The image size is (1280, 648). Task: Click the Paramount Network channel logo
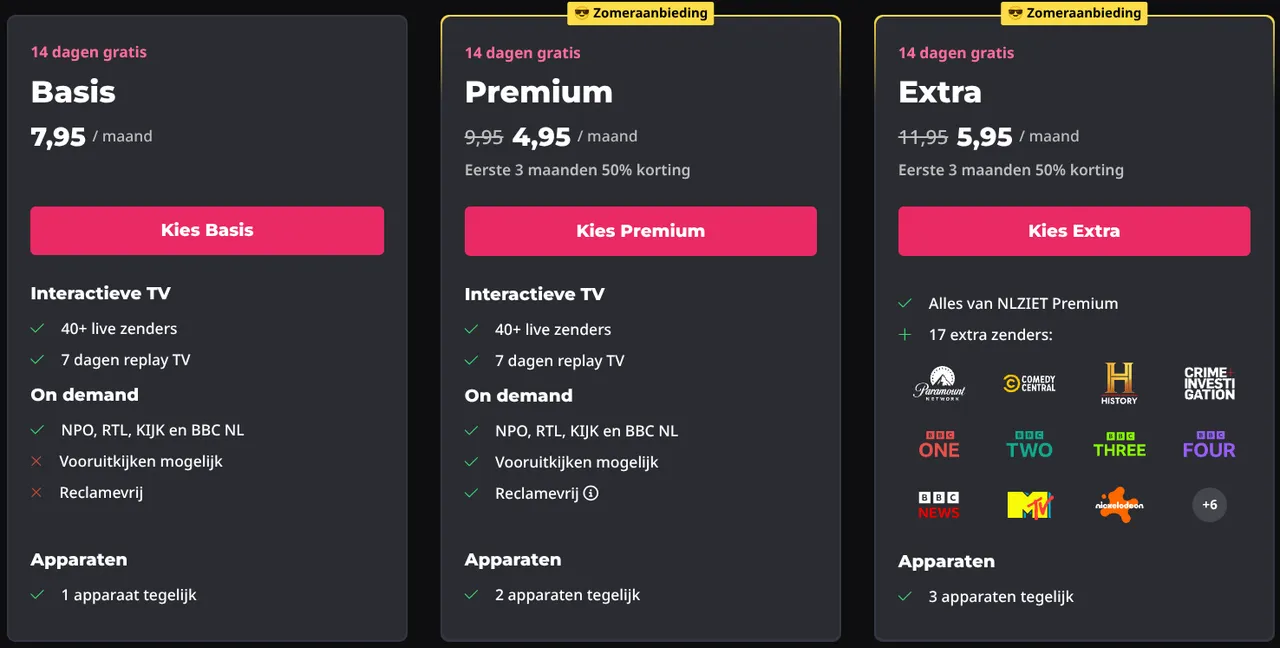[x=939, y=384]
